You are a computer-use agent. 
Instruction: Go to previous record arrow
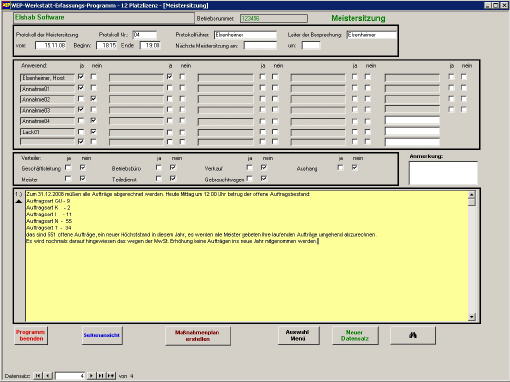pyautogui.click(x=48, y=376)
